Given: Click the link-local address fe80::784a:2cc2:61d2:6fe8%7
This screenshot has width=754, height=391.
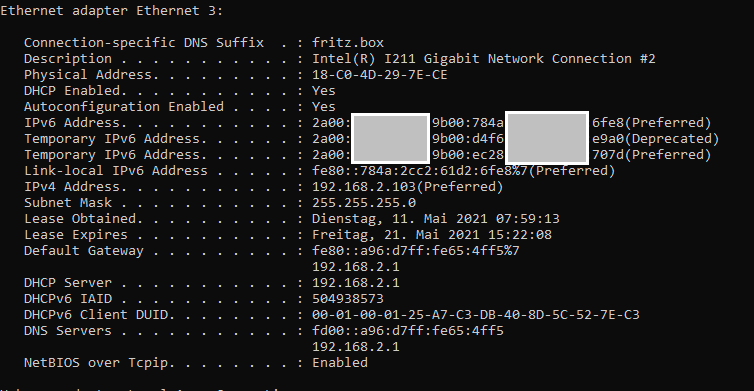Looking at the screenshot, I should [x=420, y=171].
